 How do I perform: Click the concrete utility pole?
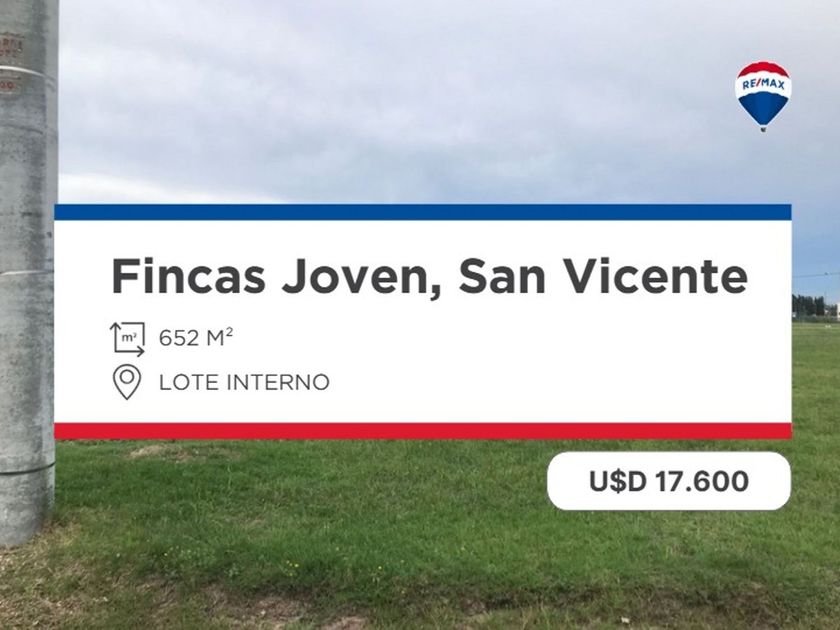click(x=28, y=268)
